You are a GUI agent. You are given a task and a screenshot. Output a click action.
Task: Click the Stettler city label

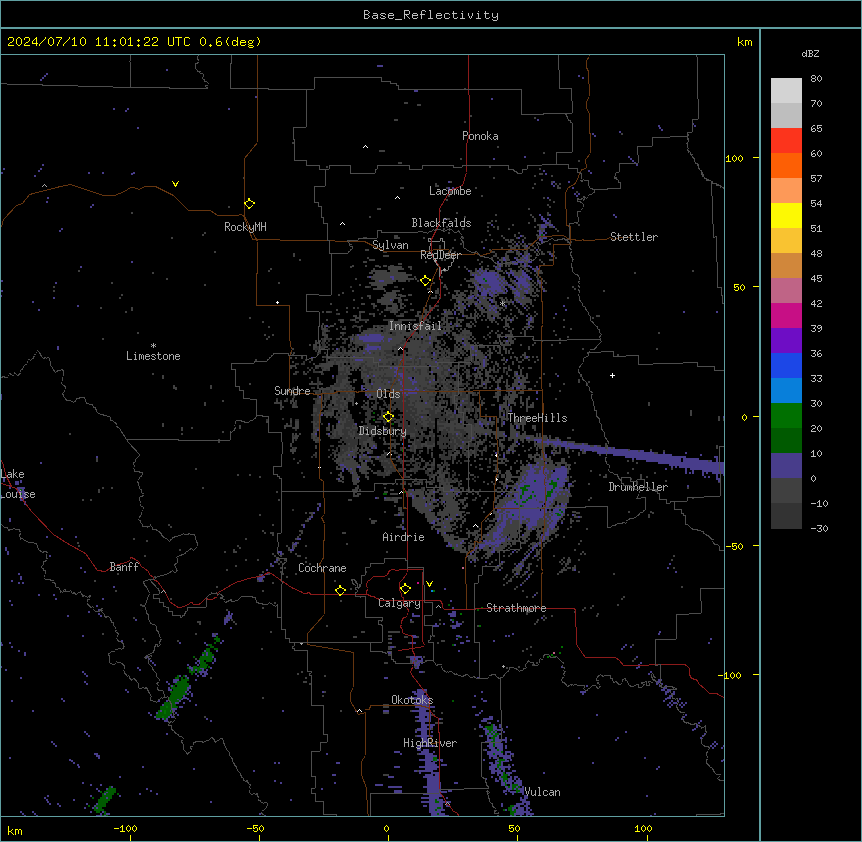634,237
